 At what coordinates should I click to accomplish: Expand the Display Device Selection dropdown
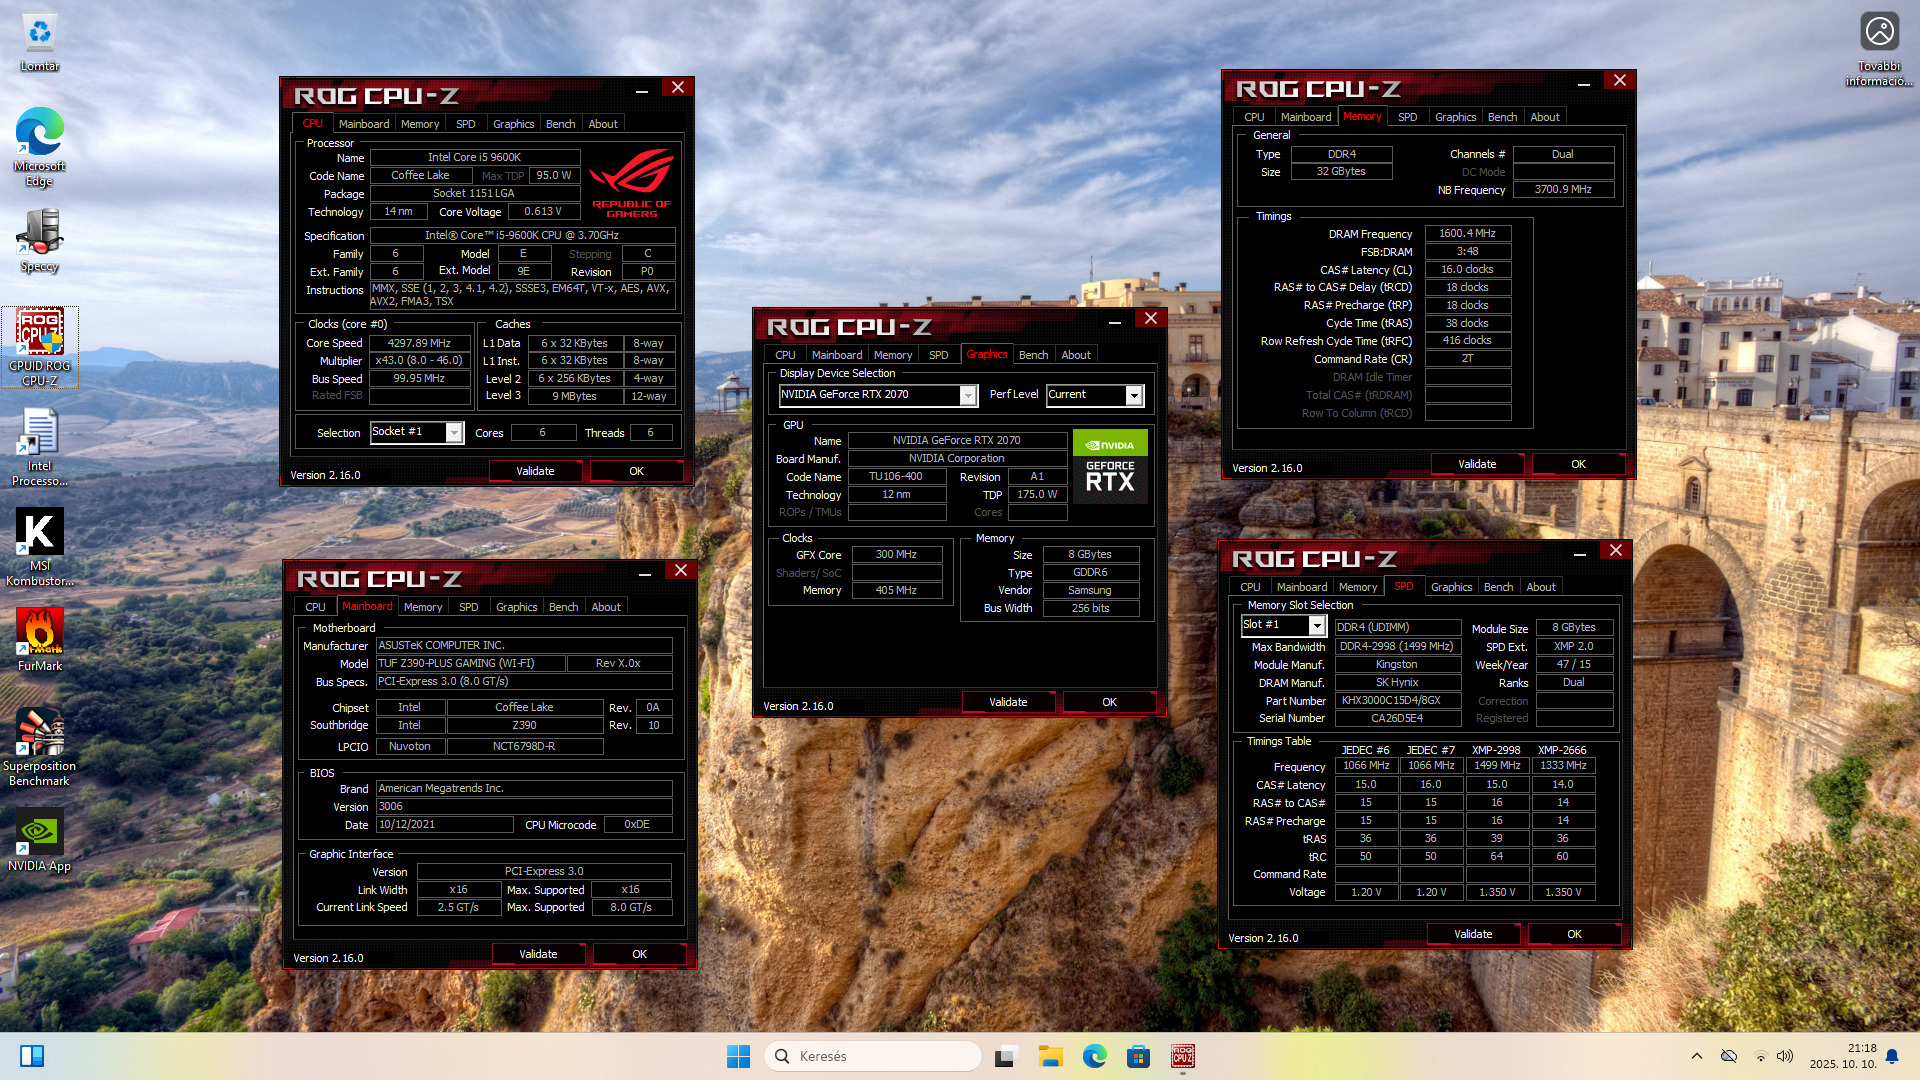[x=967, y=396]
